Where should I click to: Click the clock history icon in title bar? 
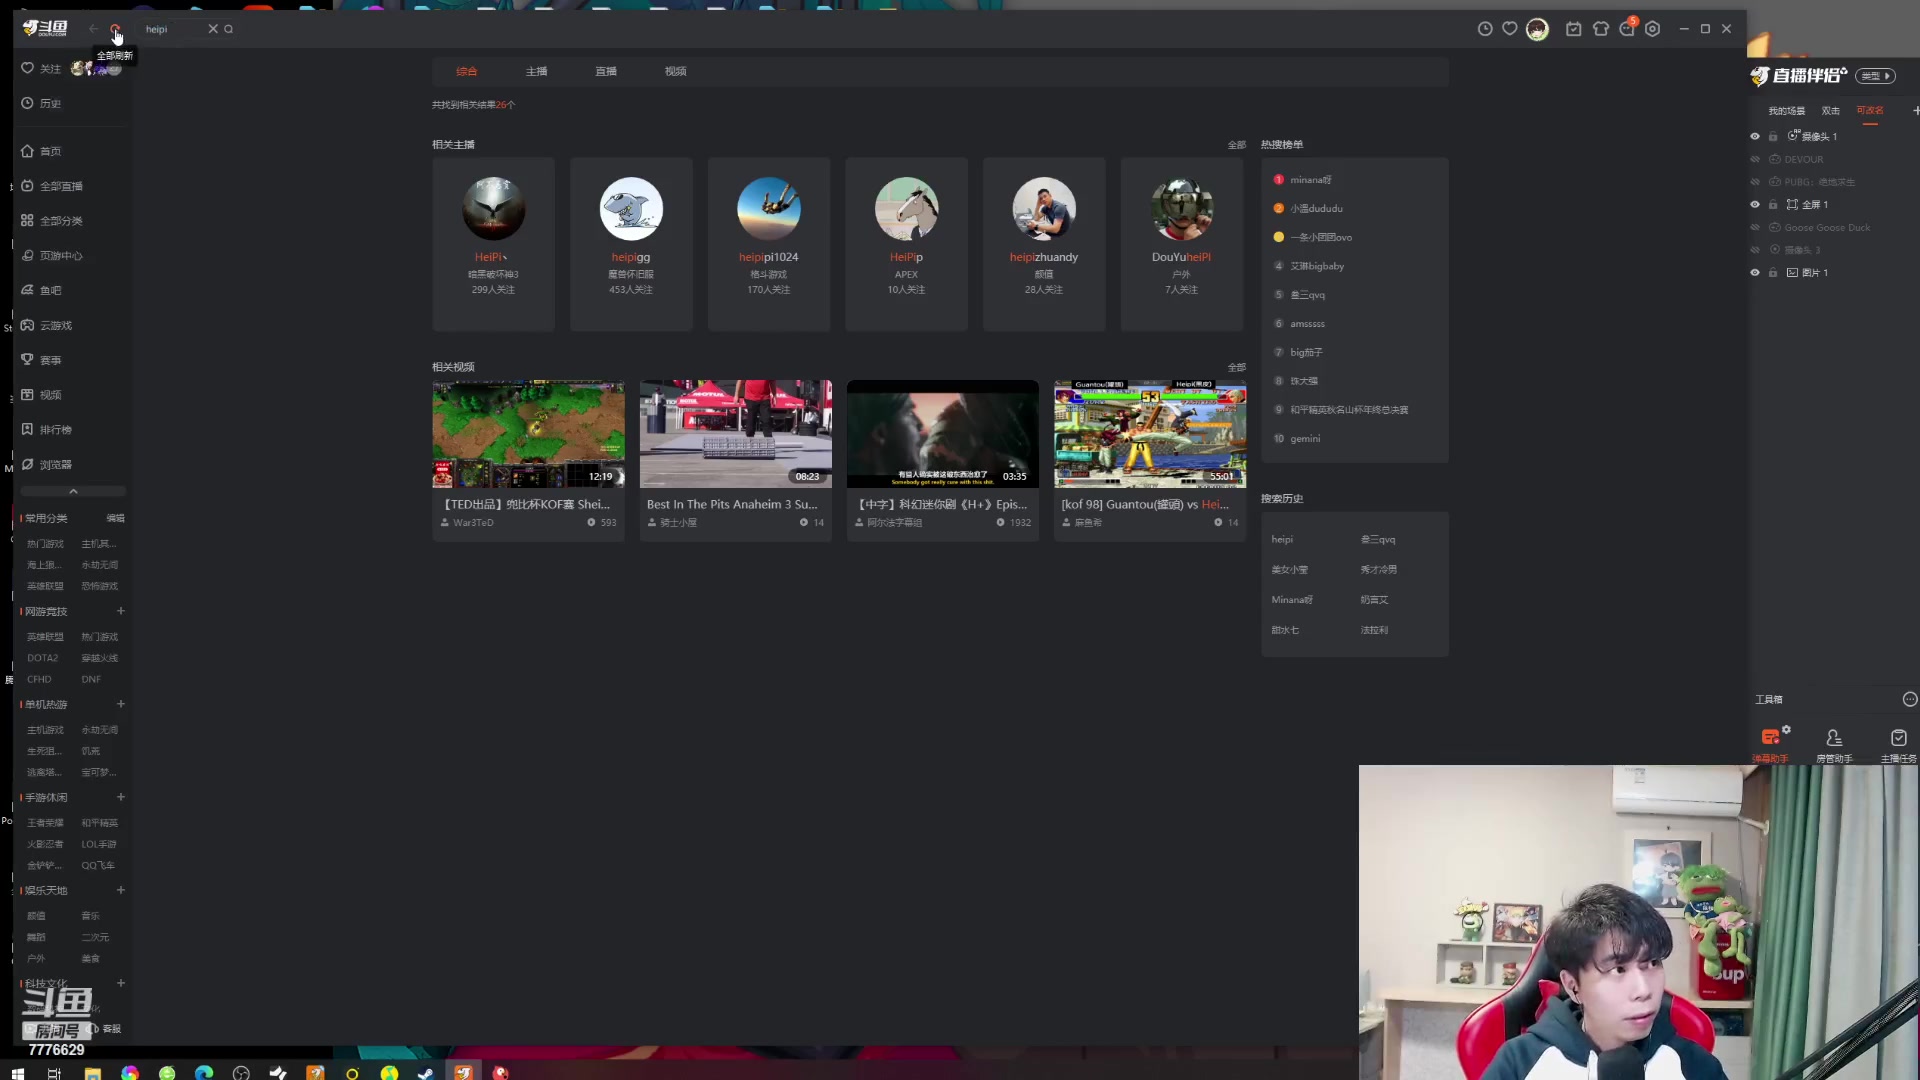1485,29
